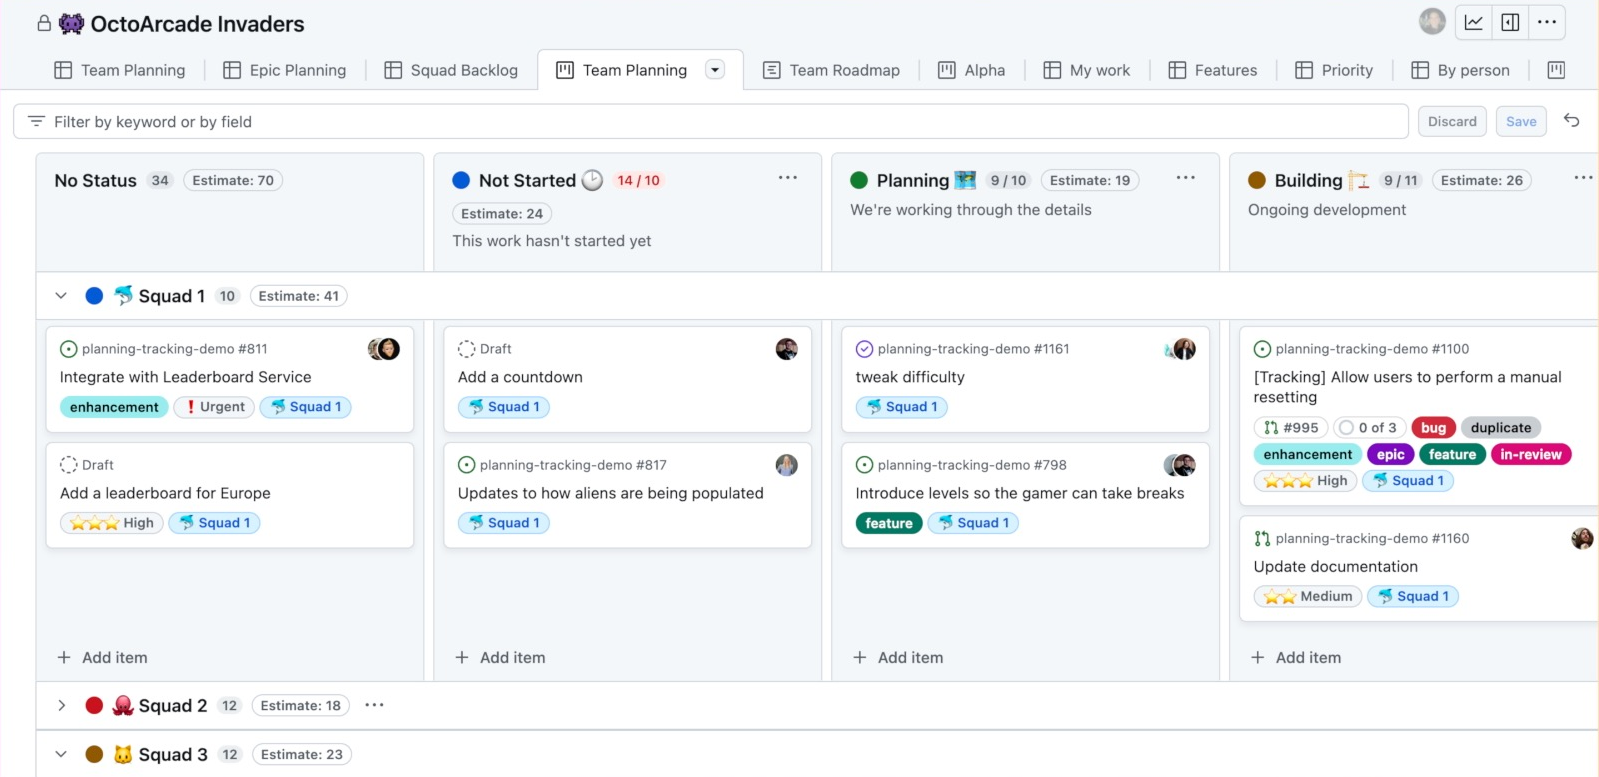
Task: Click draft icon on Add a countdown card
Action: click(x=467, y=349)
